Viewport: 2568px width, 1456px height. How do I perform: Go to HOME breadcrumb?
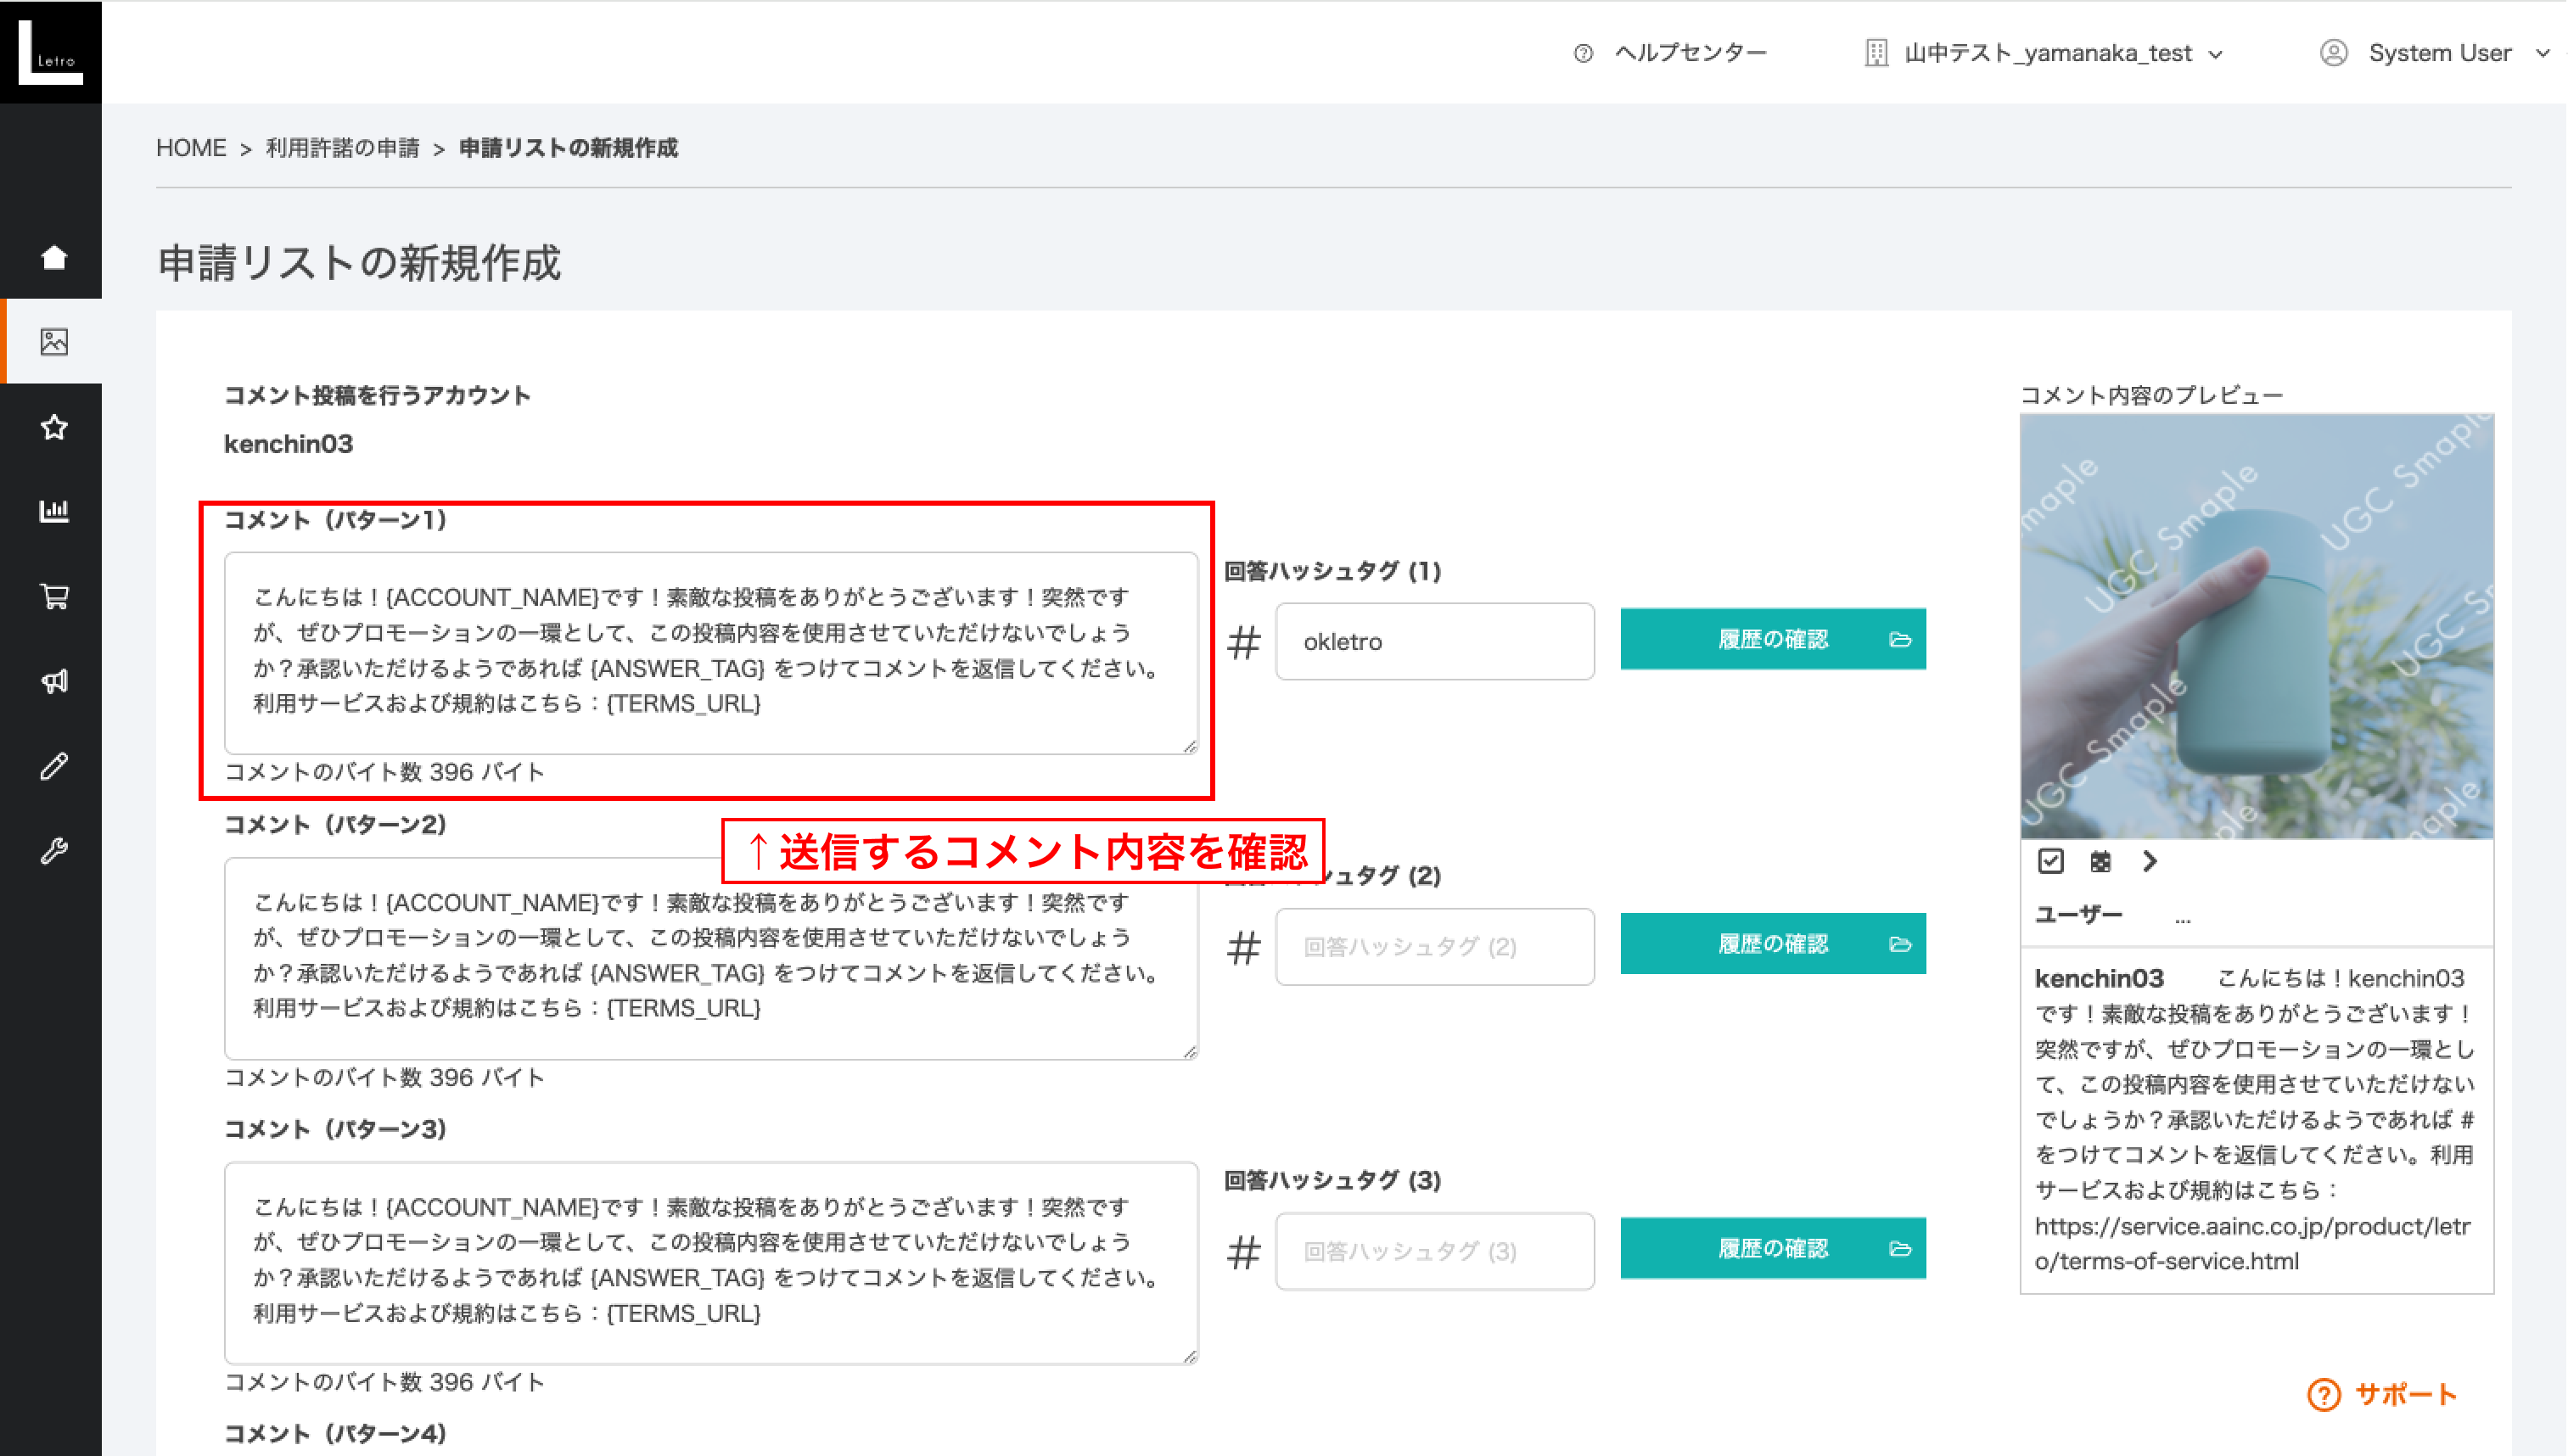point(191,148)
